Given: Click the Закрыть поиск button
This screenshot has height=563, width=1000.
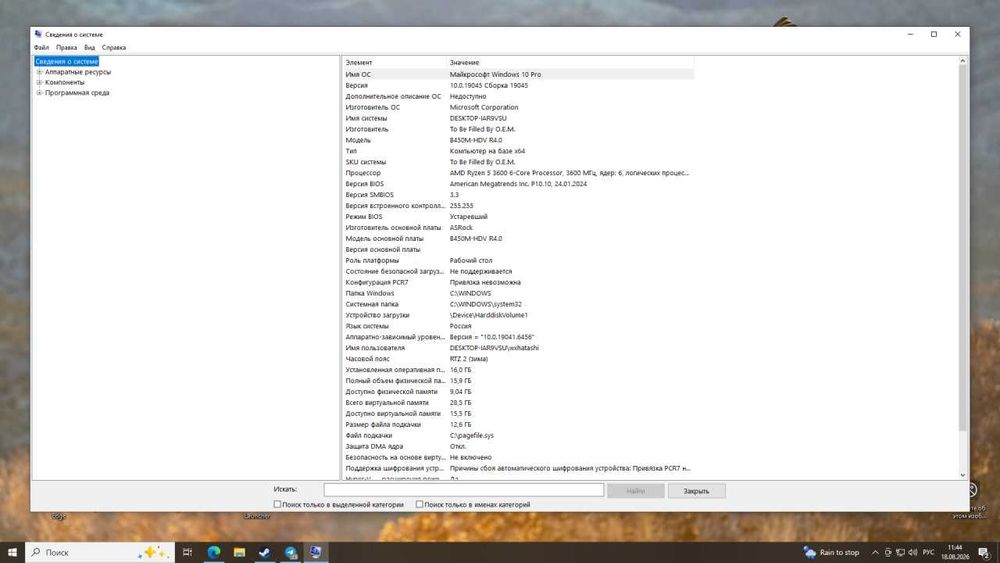Looking at the screenshot, I should pyautogui.click(x=696, y=491).
